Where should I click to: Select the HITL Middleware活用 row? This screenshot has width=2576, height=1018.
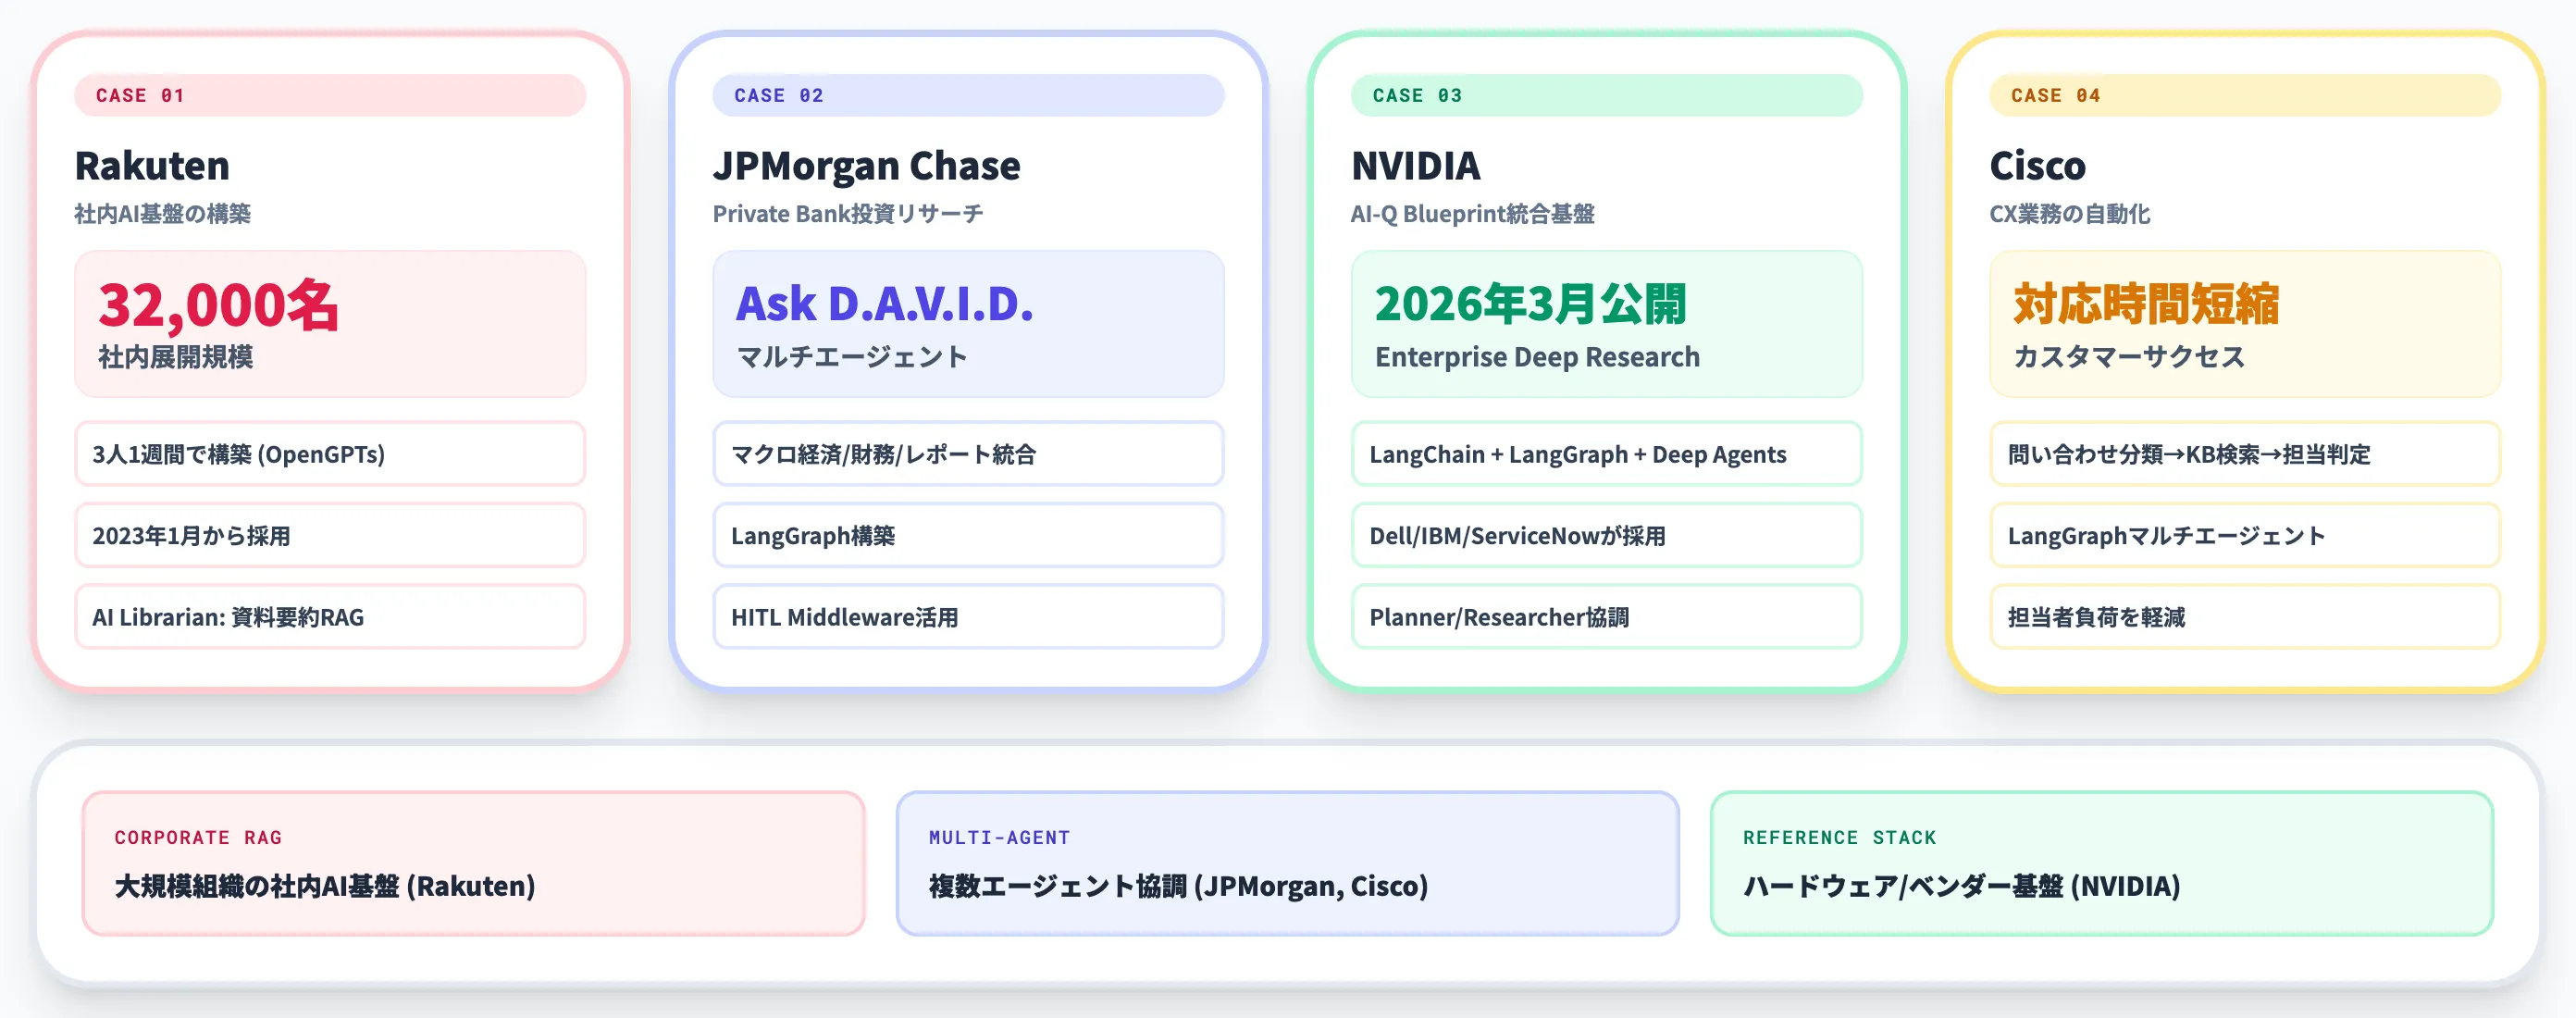point(968,617)
